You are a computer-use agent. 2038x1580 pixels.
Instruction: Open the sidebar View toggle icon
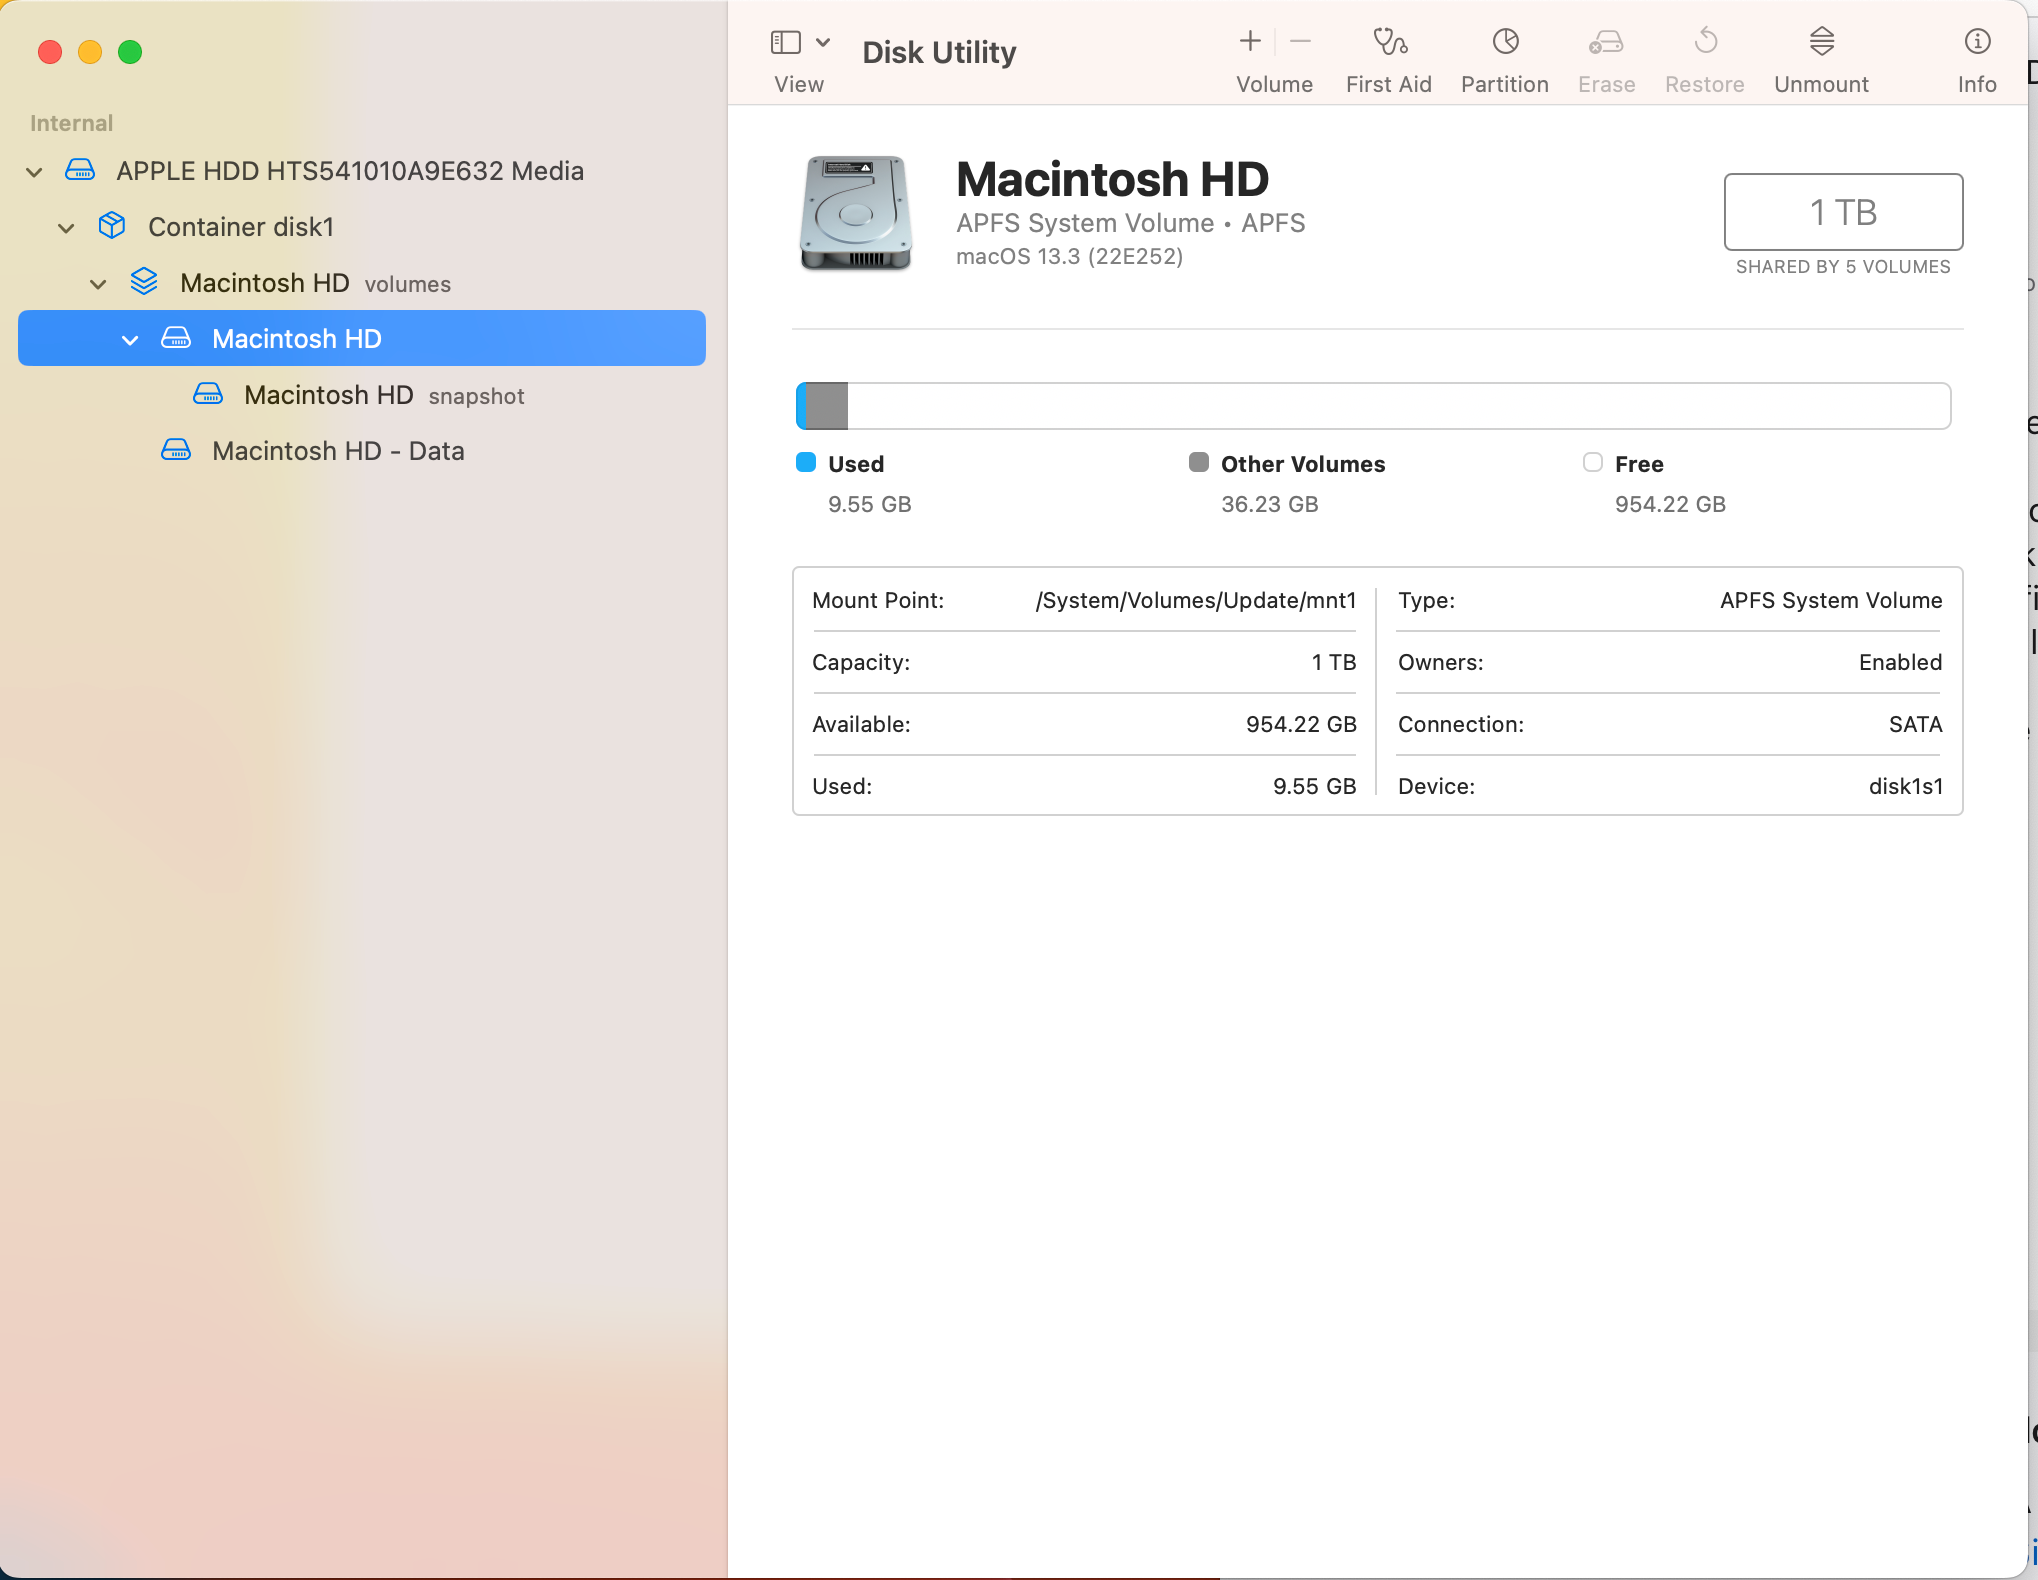[785, 42]
